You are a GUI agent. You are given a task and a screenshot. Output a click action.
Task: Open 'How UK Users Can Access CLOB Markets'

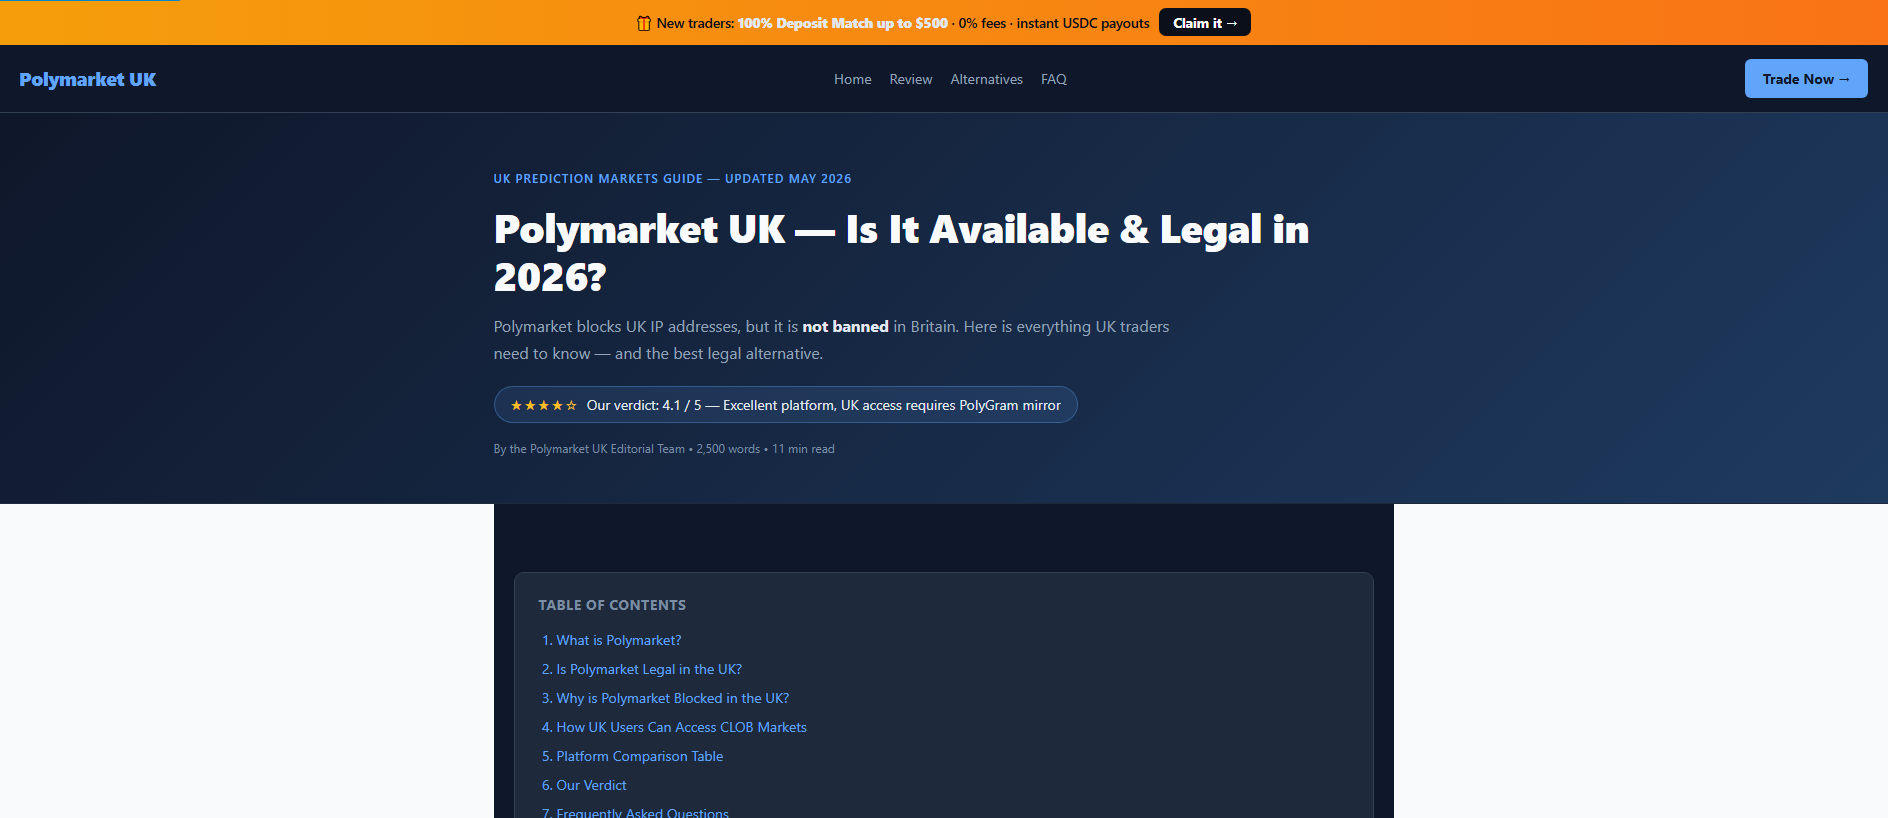(x=681, y=727)
